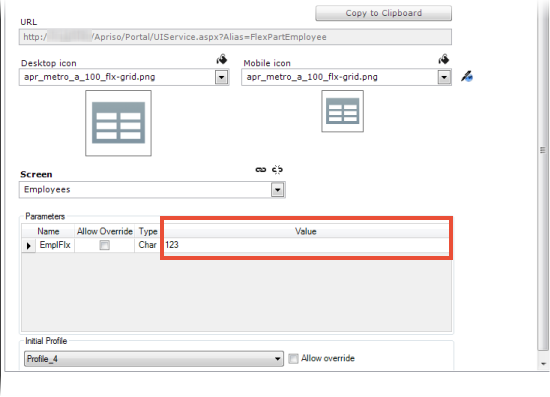Click the paint bucket icon above Mobile icon

click(444, 59)
